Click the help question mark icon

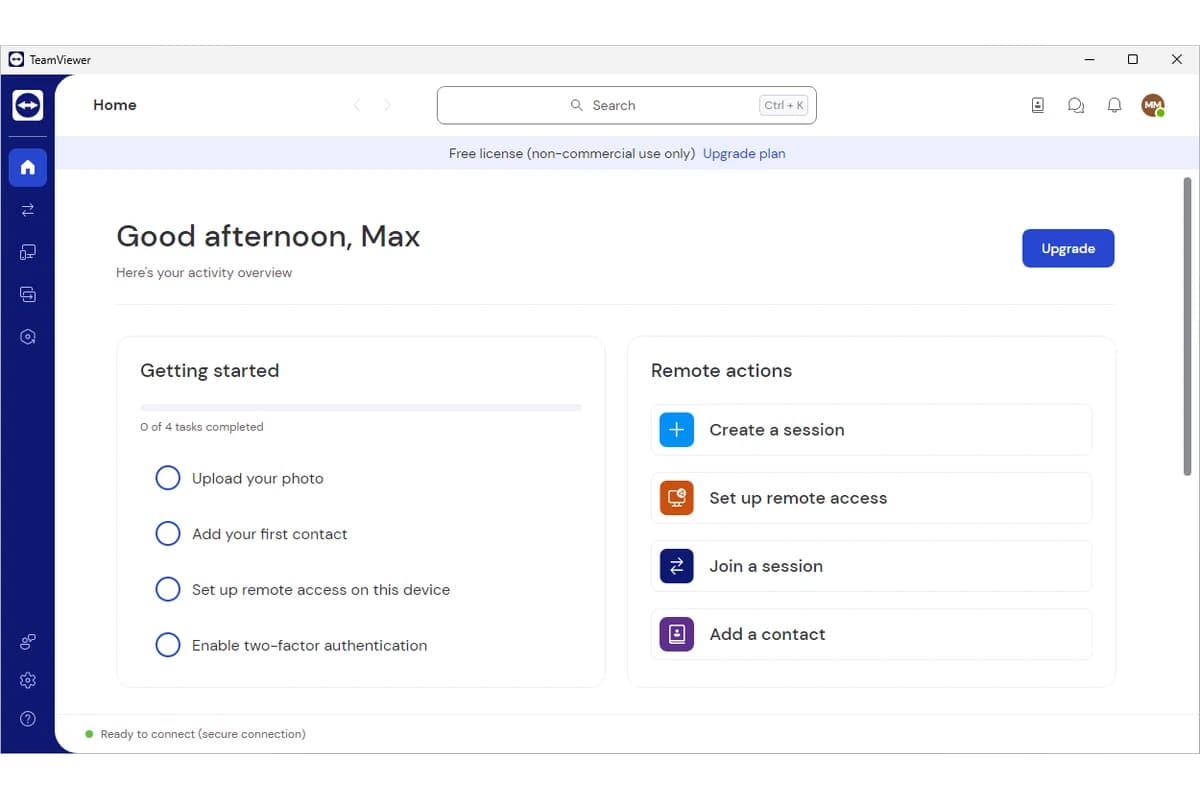(x=28, y=718)
